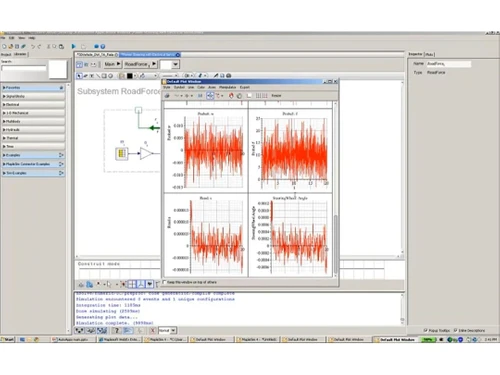Select the line drawing tool
The width and height of the screenshot is (500, 375).
(98, 76)
